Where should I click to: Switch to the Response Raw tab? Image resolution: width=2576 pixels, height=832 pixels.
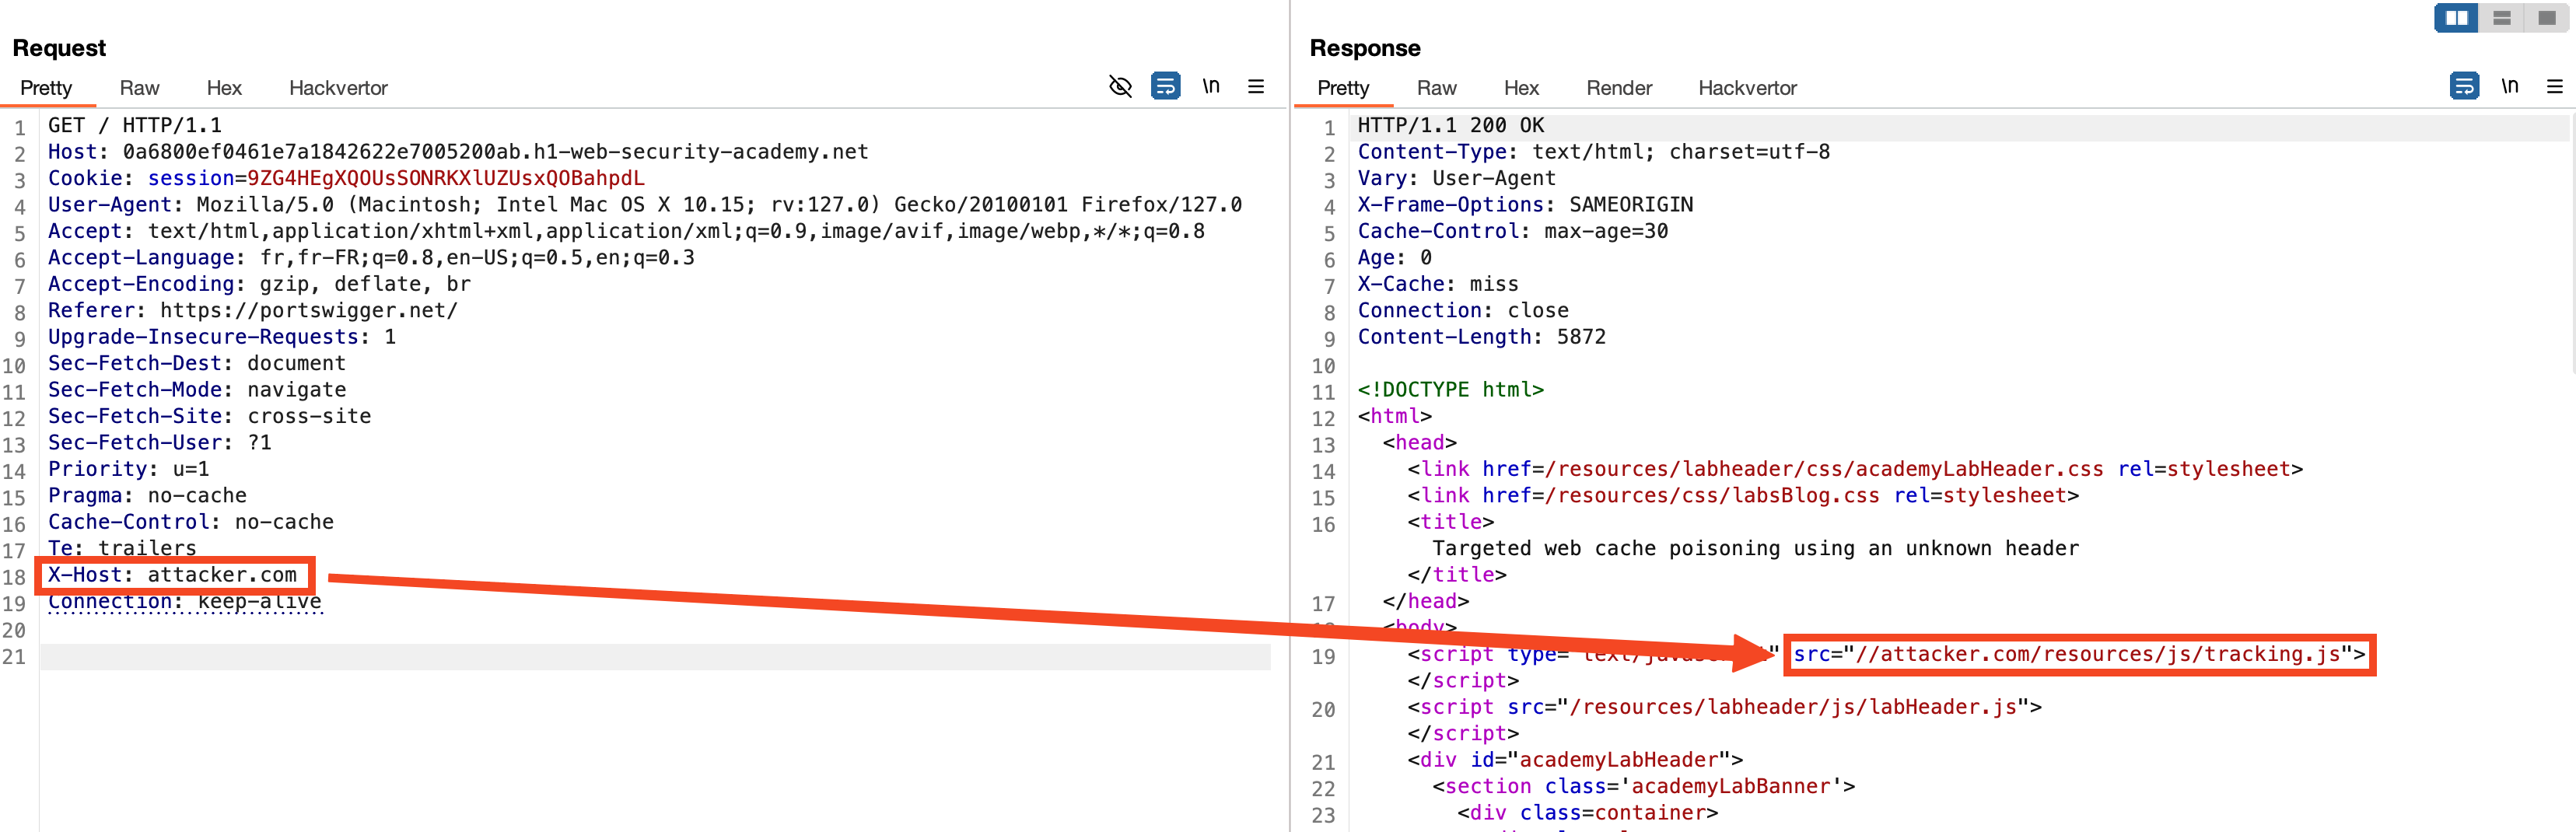click(1436, 88)
